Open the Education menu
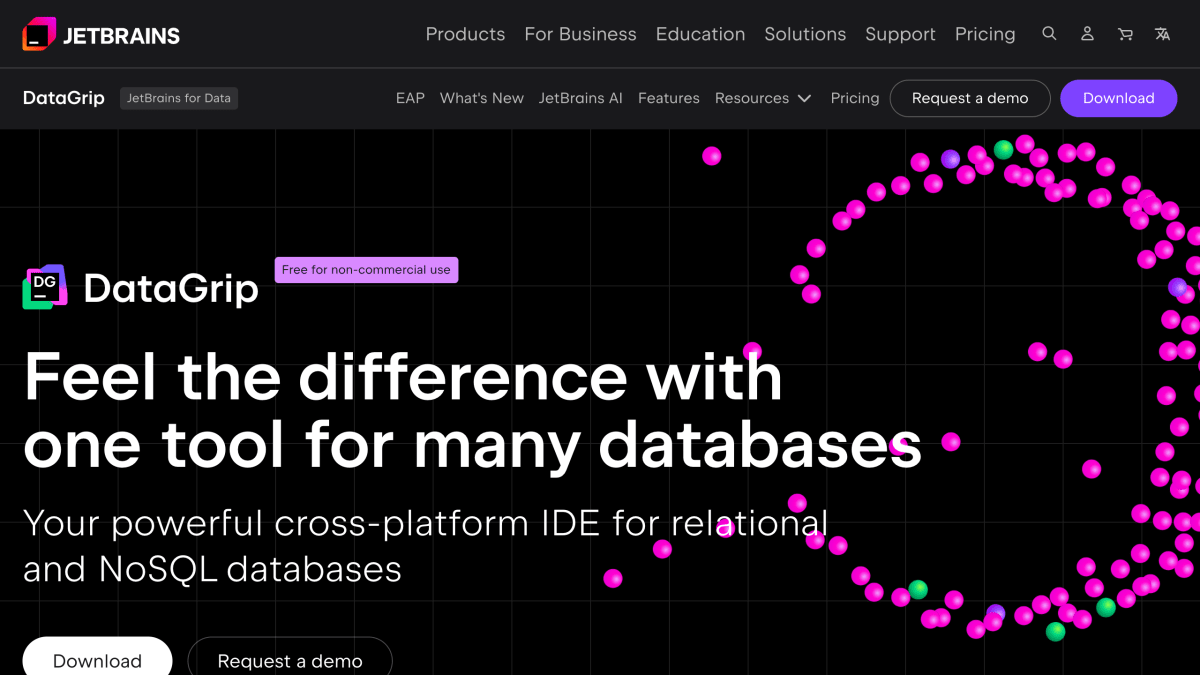 pyautogui.click(x=700, y=34)
